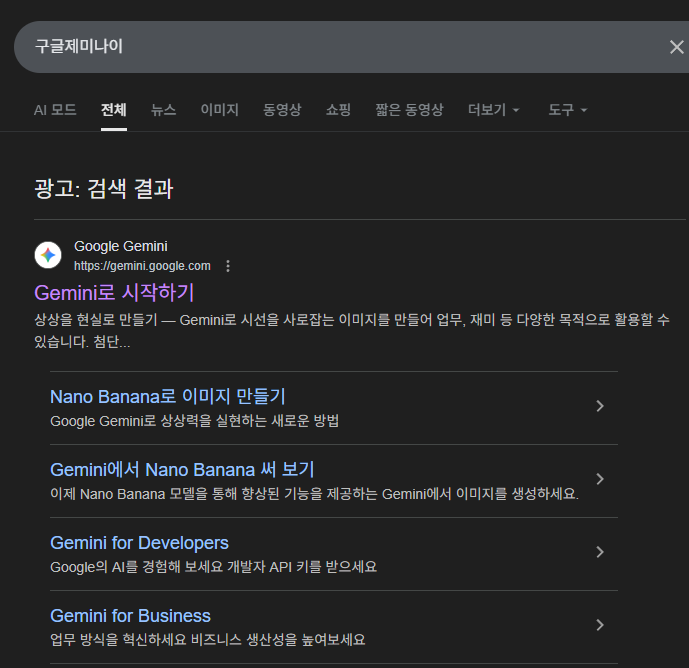Open the Gemini for Developers link
689x668 pixels.
pos(139,543)
